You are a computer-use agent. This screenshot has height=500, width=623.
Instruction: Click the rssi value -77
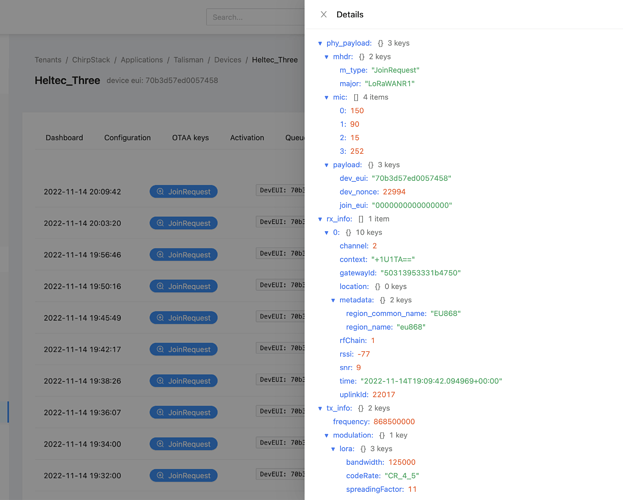pyautogui.click(x=364, y=354)
